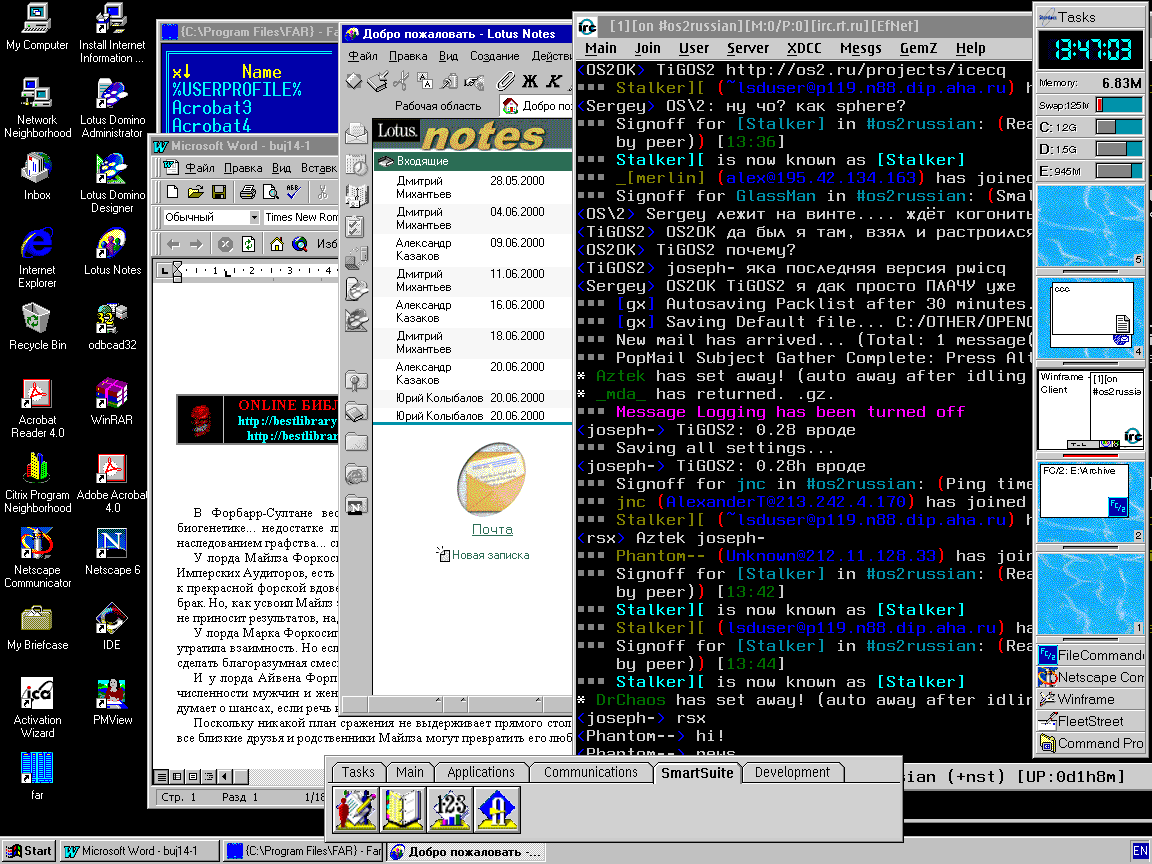Go to the Start Page house icon in Word

point(276,244)
